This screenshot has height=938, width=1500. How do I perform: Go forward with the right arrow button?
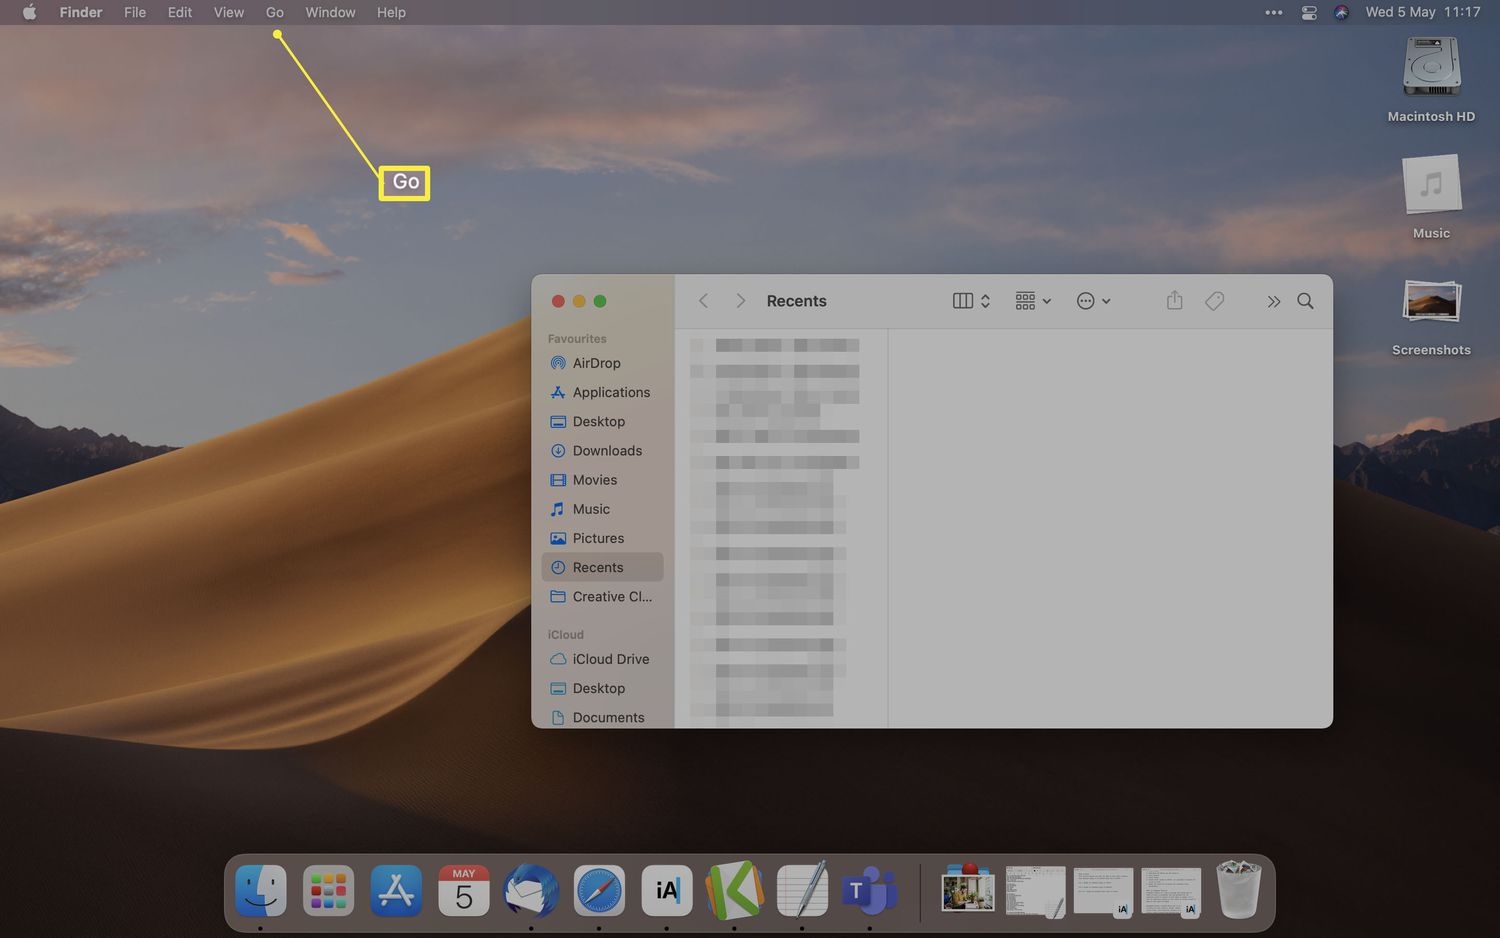click(740, 301)
